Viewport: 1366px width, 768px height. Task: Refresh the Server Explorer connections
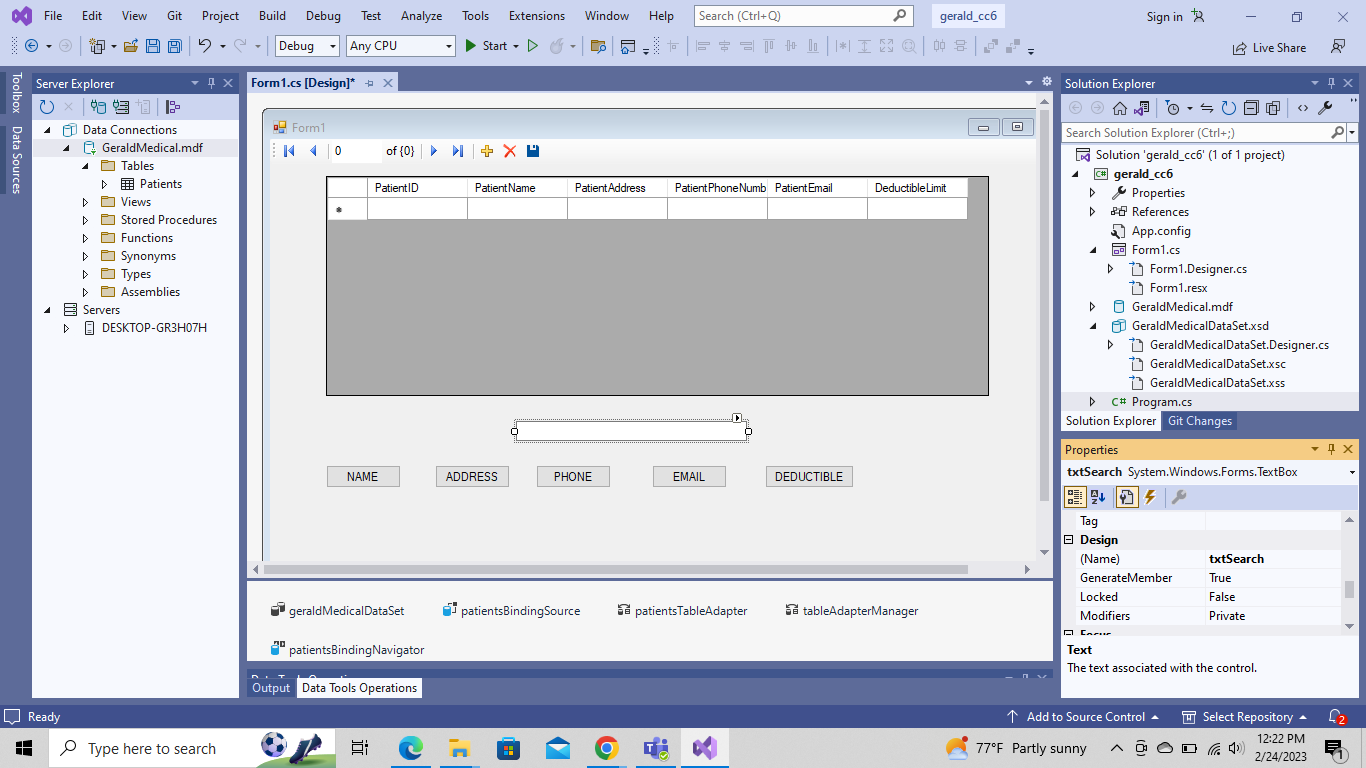pos(48,106)
